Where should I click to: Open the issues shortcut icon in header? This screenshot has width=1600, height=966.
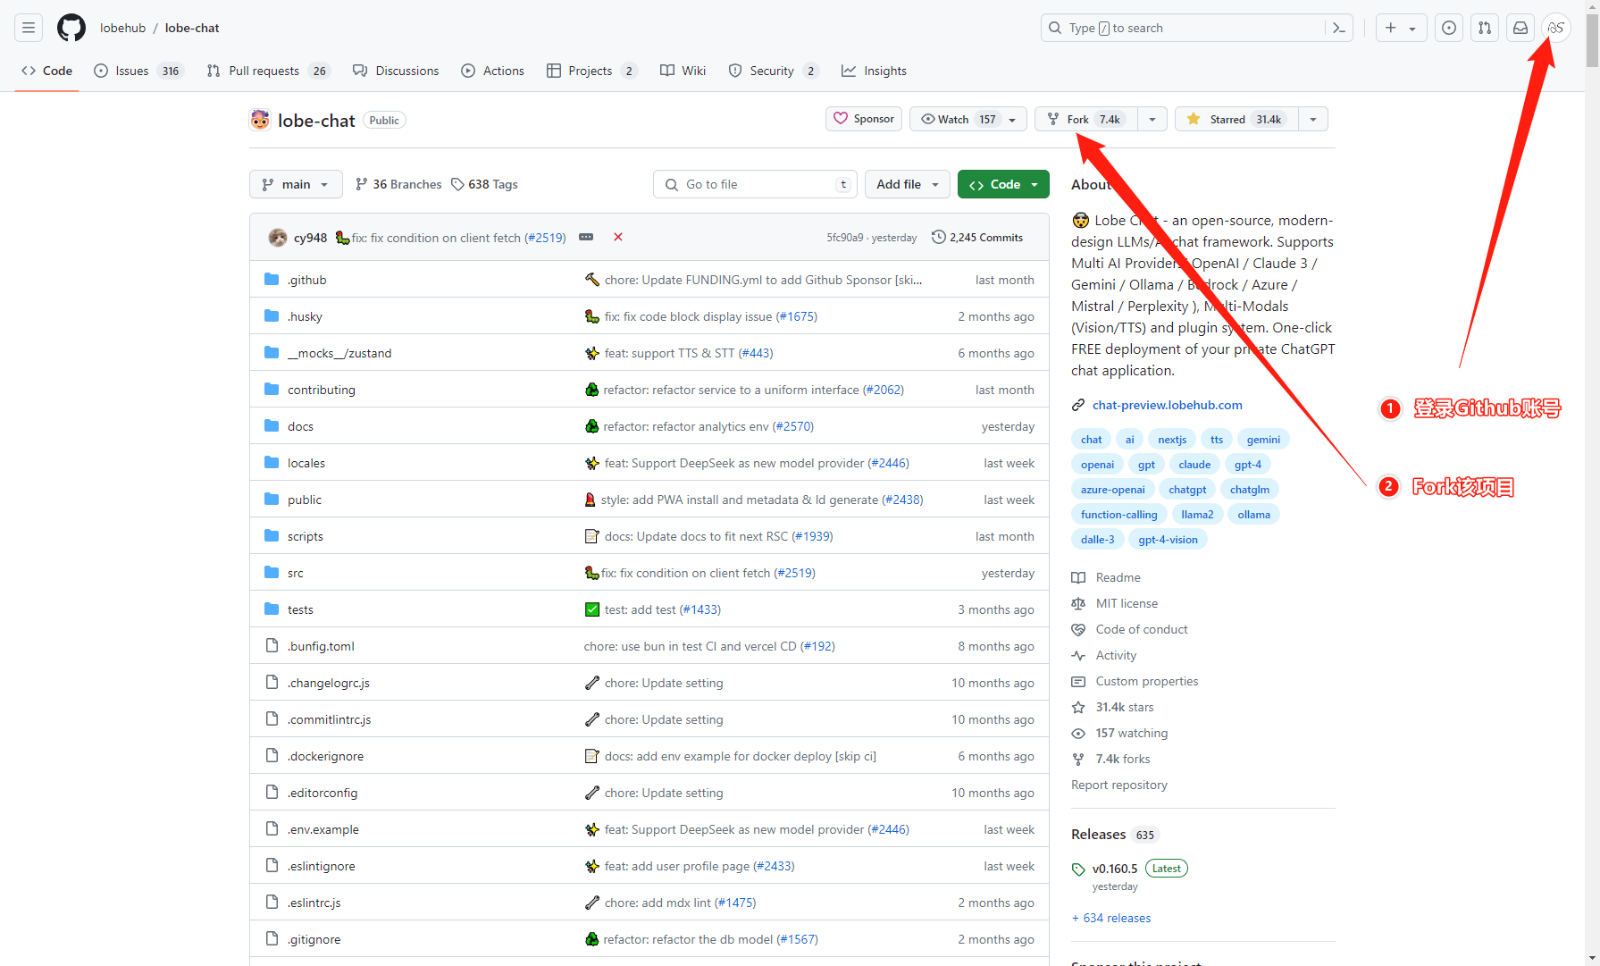(x=1448, y=28)
